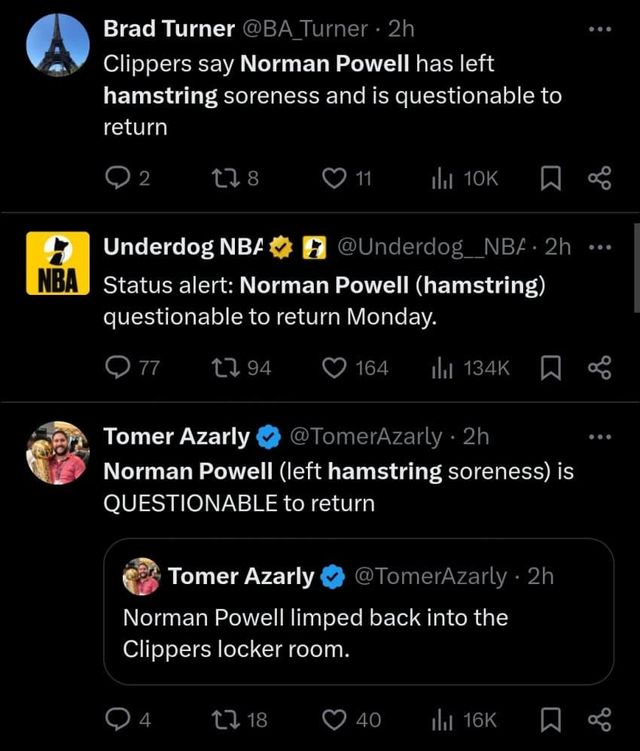Bookmark Brad Turner's tweet
Image resolution: width=640 pixels, height=751 pixels.
click(x=550, y=179)
